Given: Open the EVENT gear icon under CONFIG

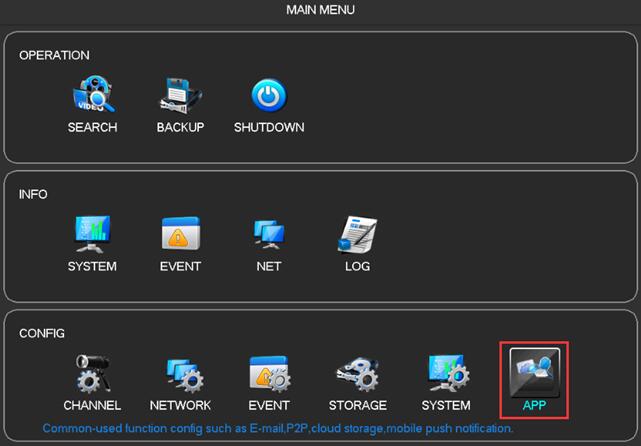Looking at the screenshot, I should pos(269,373).
